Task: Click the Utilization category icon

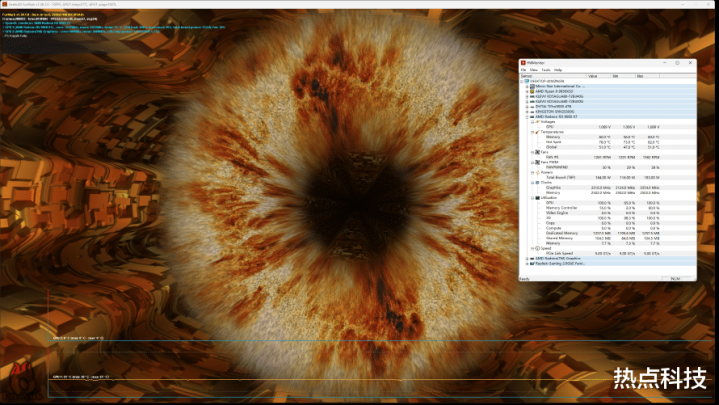Action: tap(537, 198)
